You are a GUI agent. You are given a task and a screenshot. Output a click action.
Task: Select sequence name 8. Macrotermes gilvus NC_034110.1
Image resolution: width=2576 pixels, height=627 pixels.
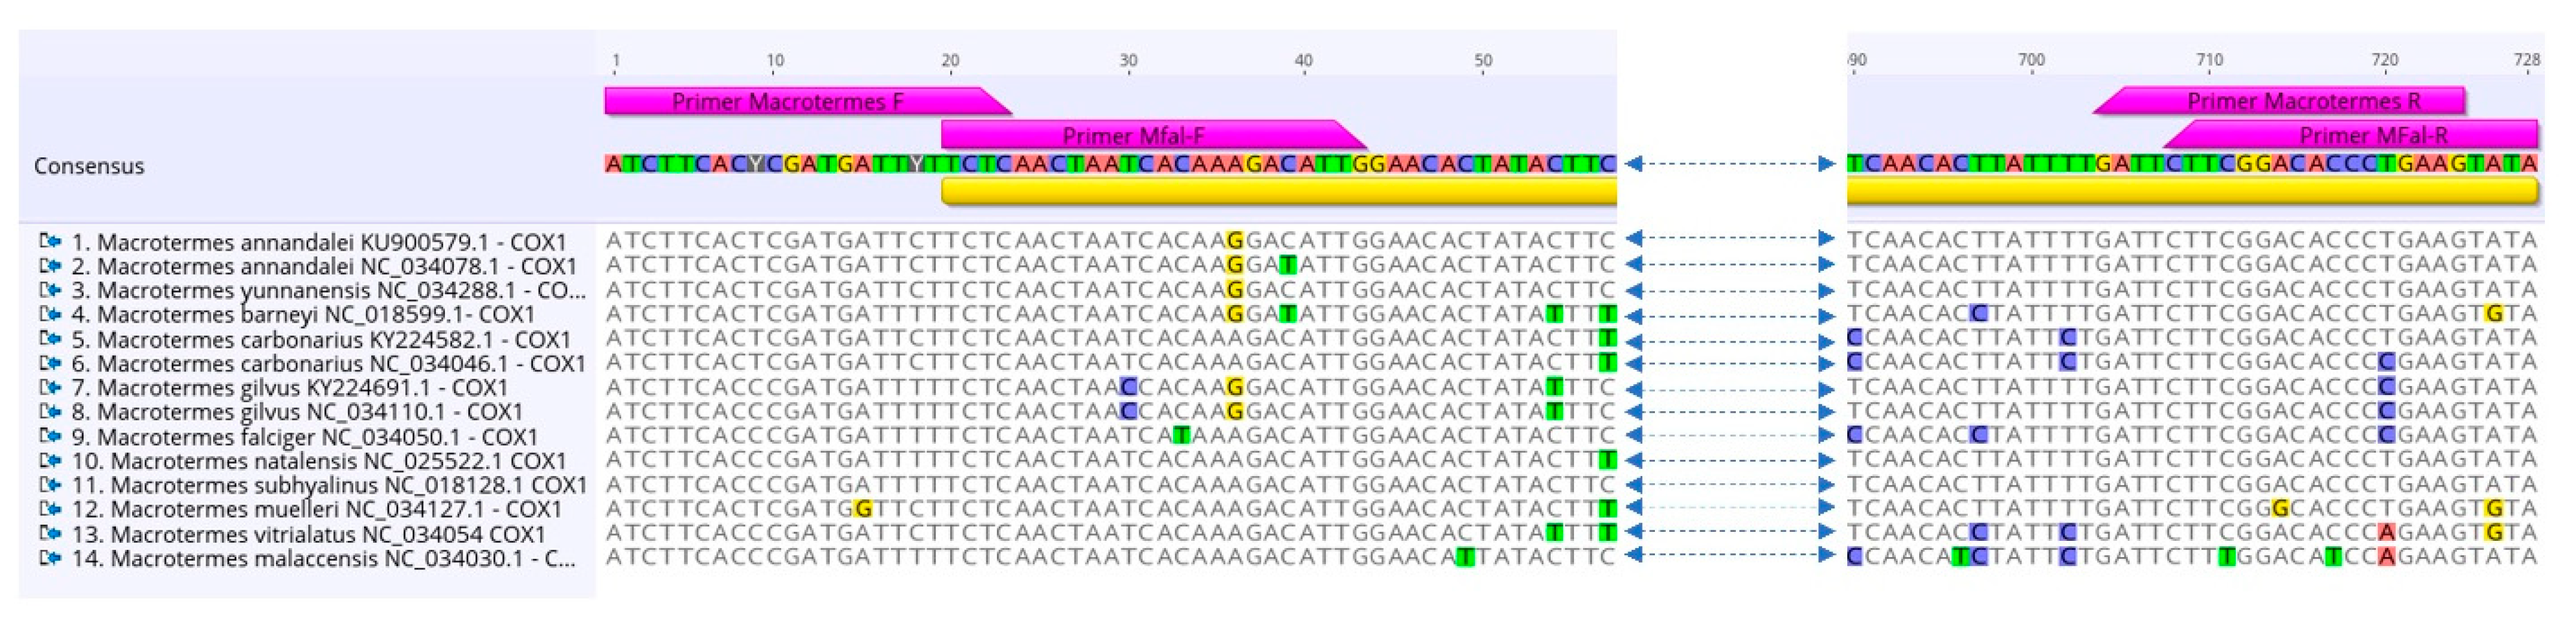pos(297,412)
